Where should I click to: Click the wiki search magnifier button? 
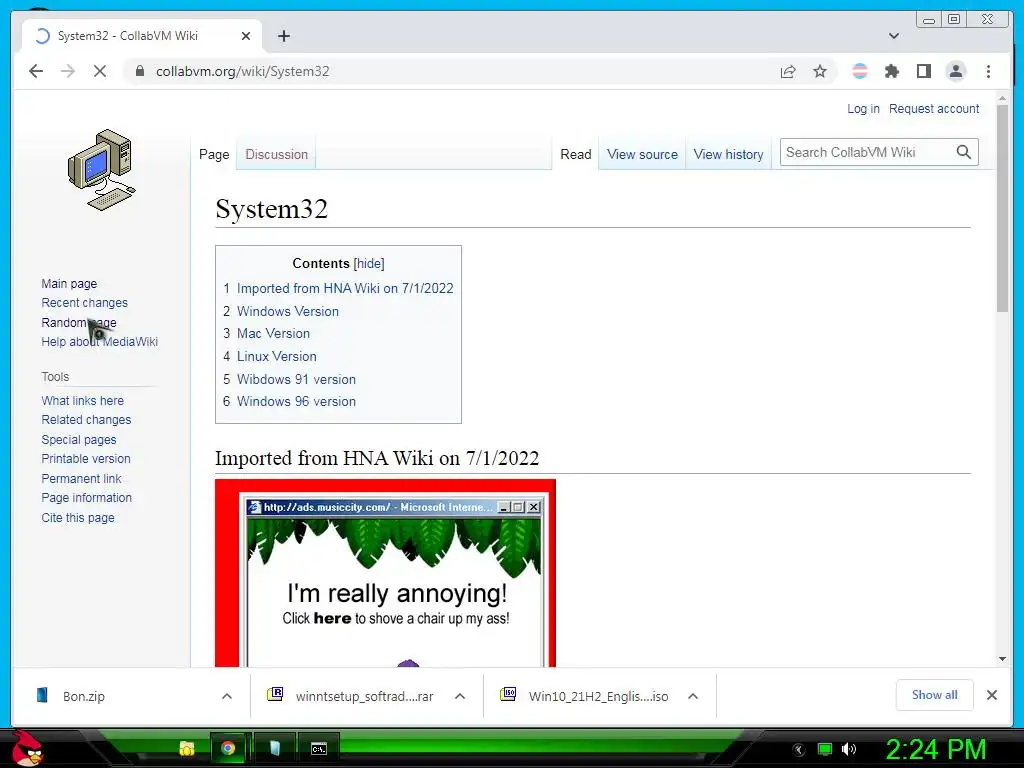pyautogui.click(x=964, y=152)
